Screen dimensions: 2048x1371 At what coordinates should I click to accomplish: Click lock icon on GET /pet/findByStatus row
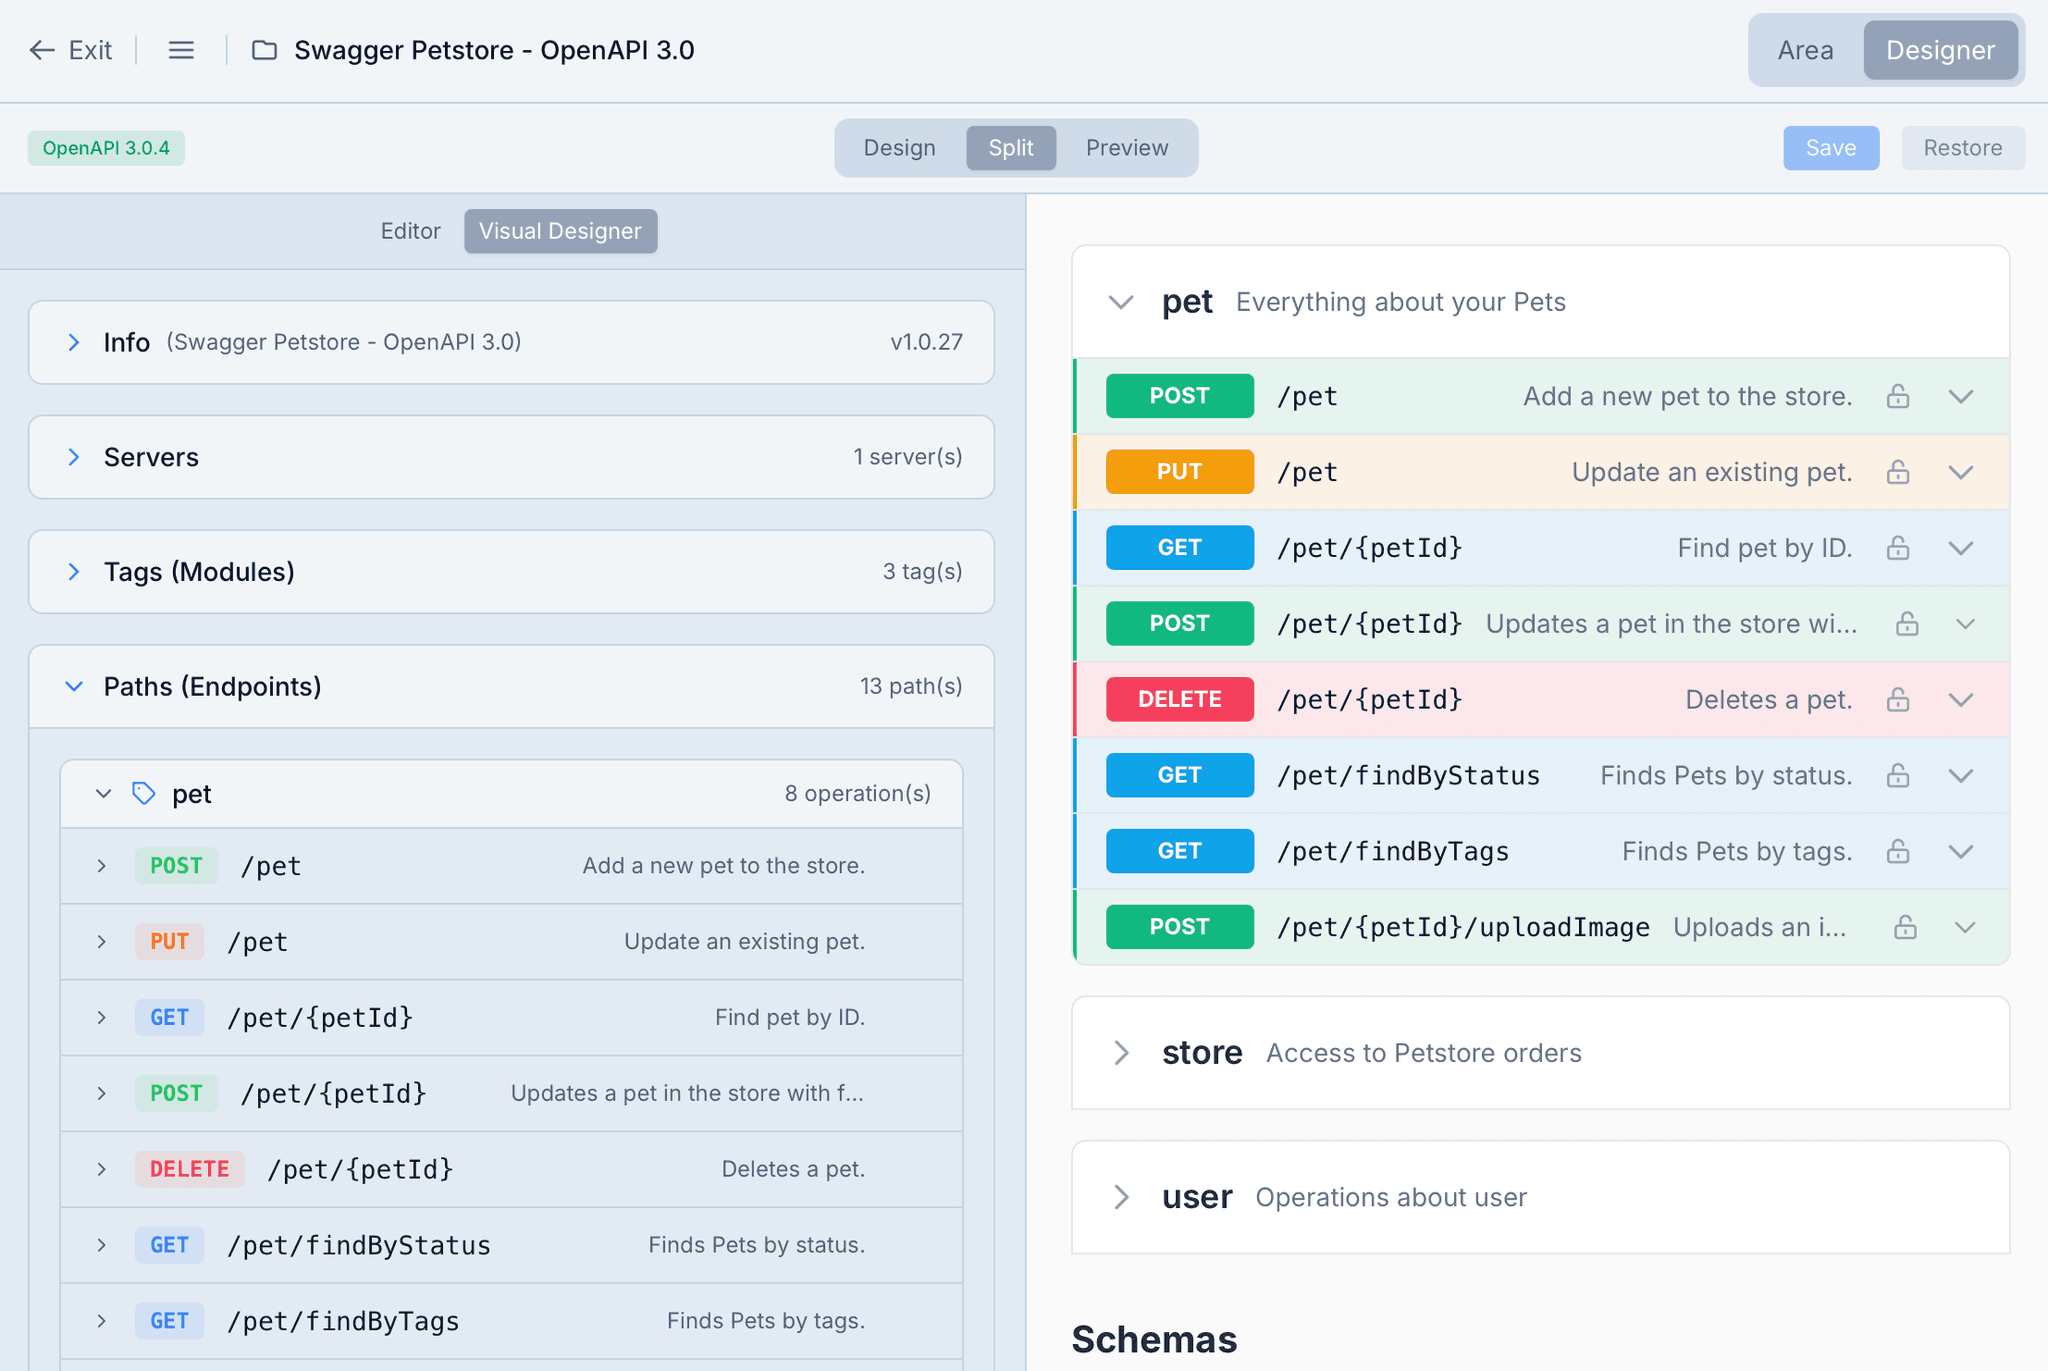pyautogui.click(x=1897, y=776)
